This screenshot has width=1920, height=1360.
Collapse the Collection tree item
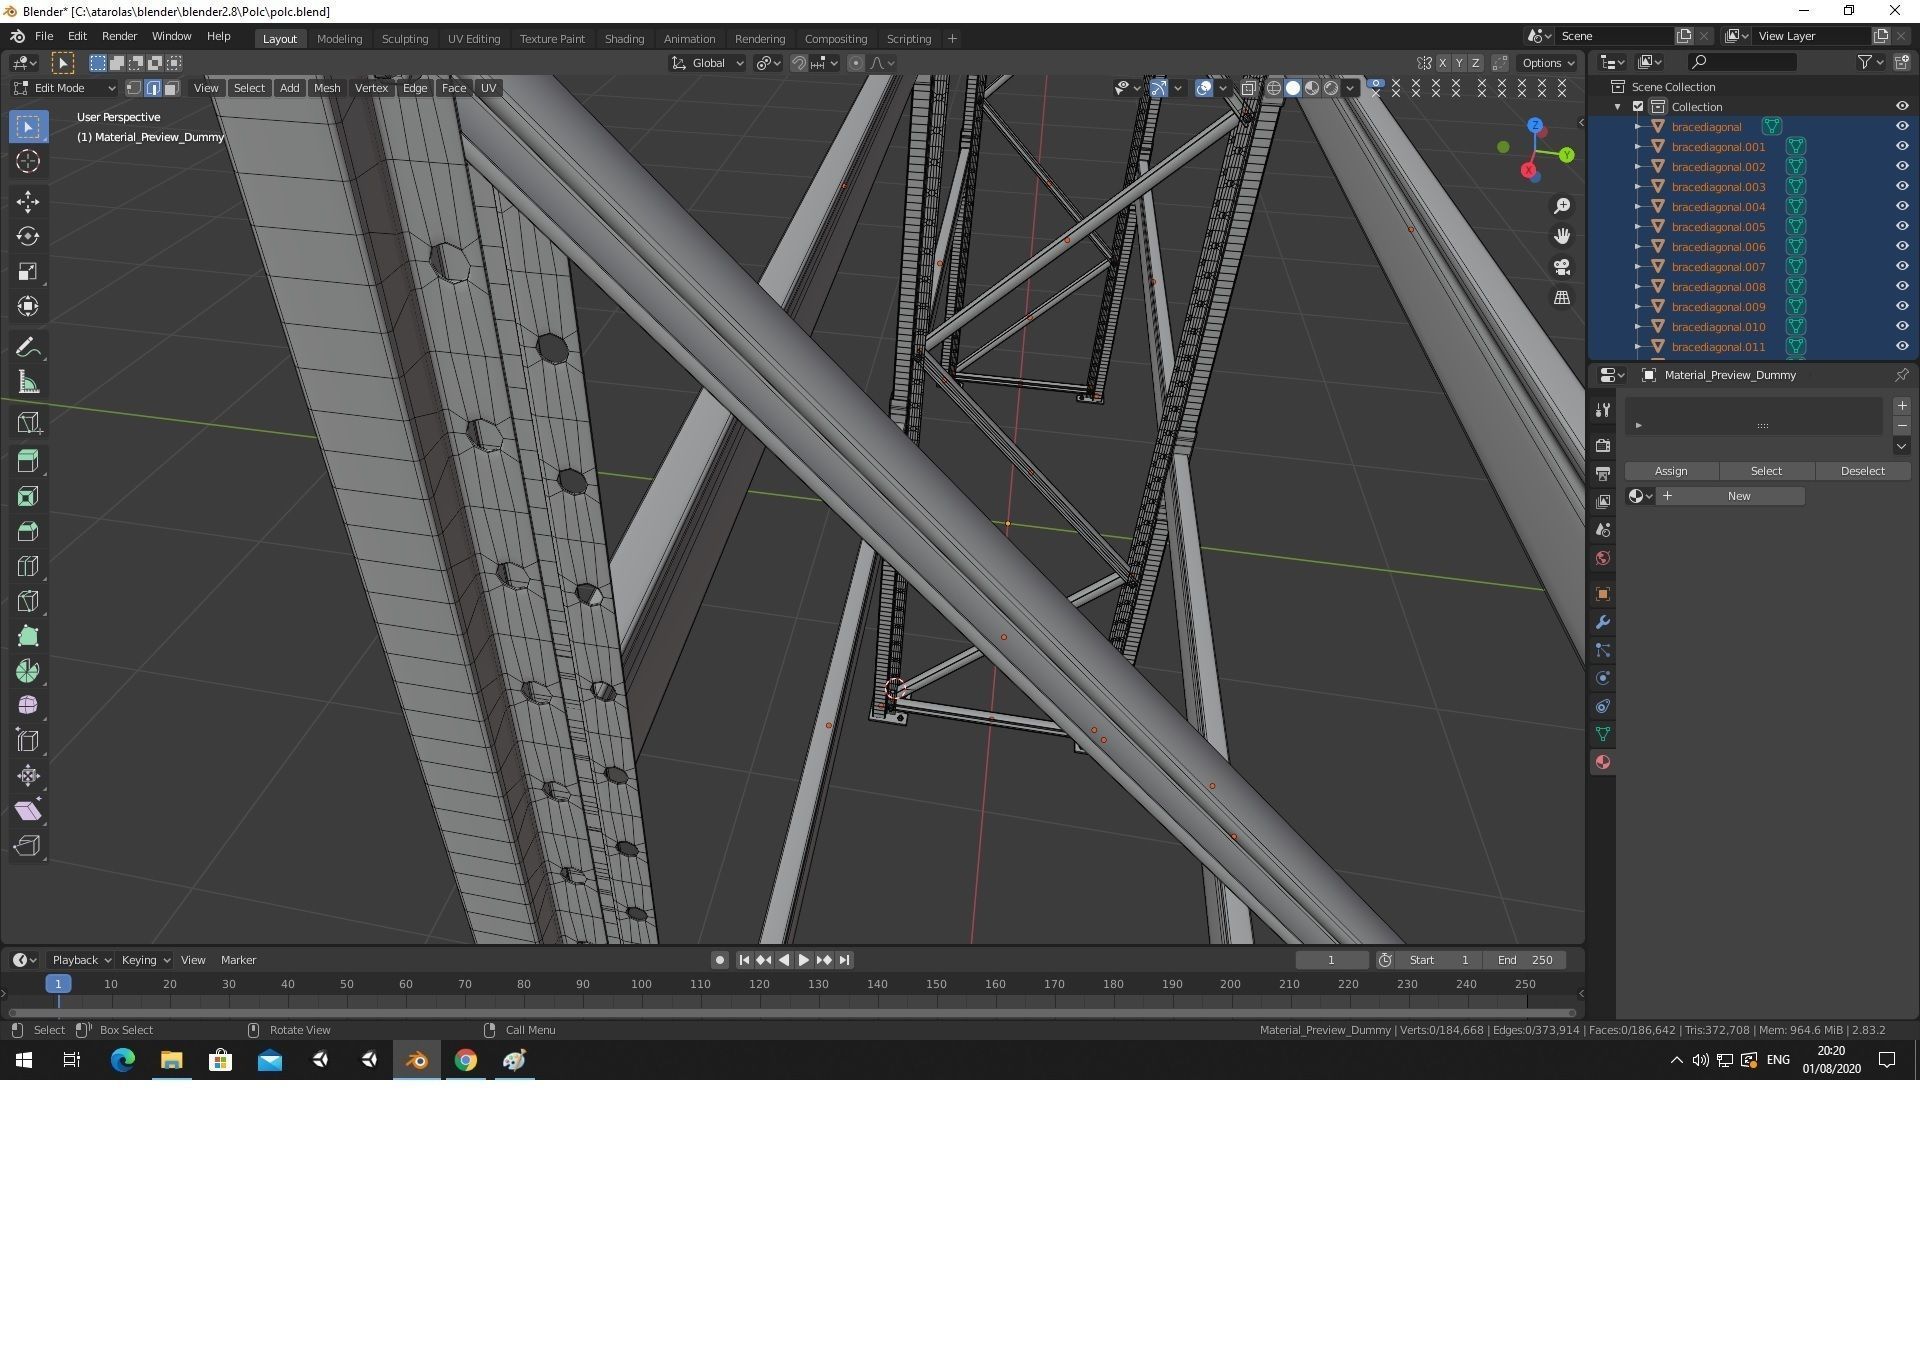[1618, 107]
